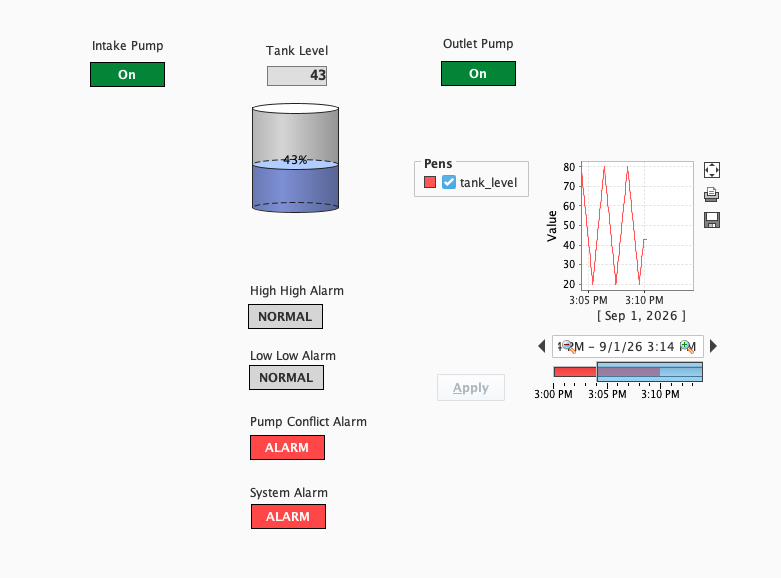Viewport: 781px width, 578px height.
Task: Pan date range right with arrow
Action: [713, 346]
